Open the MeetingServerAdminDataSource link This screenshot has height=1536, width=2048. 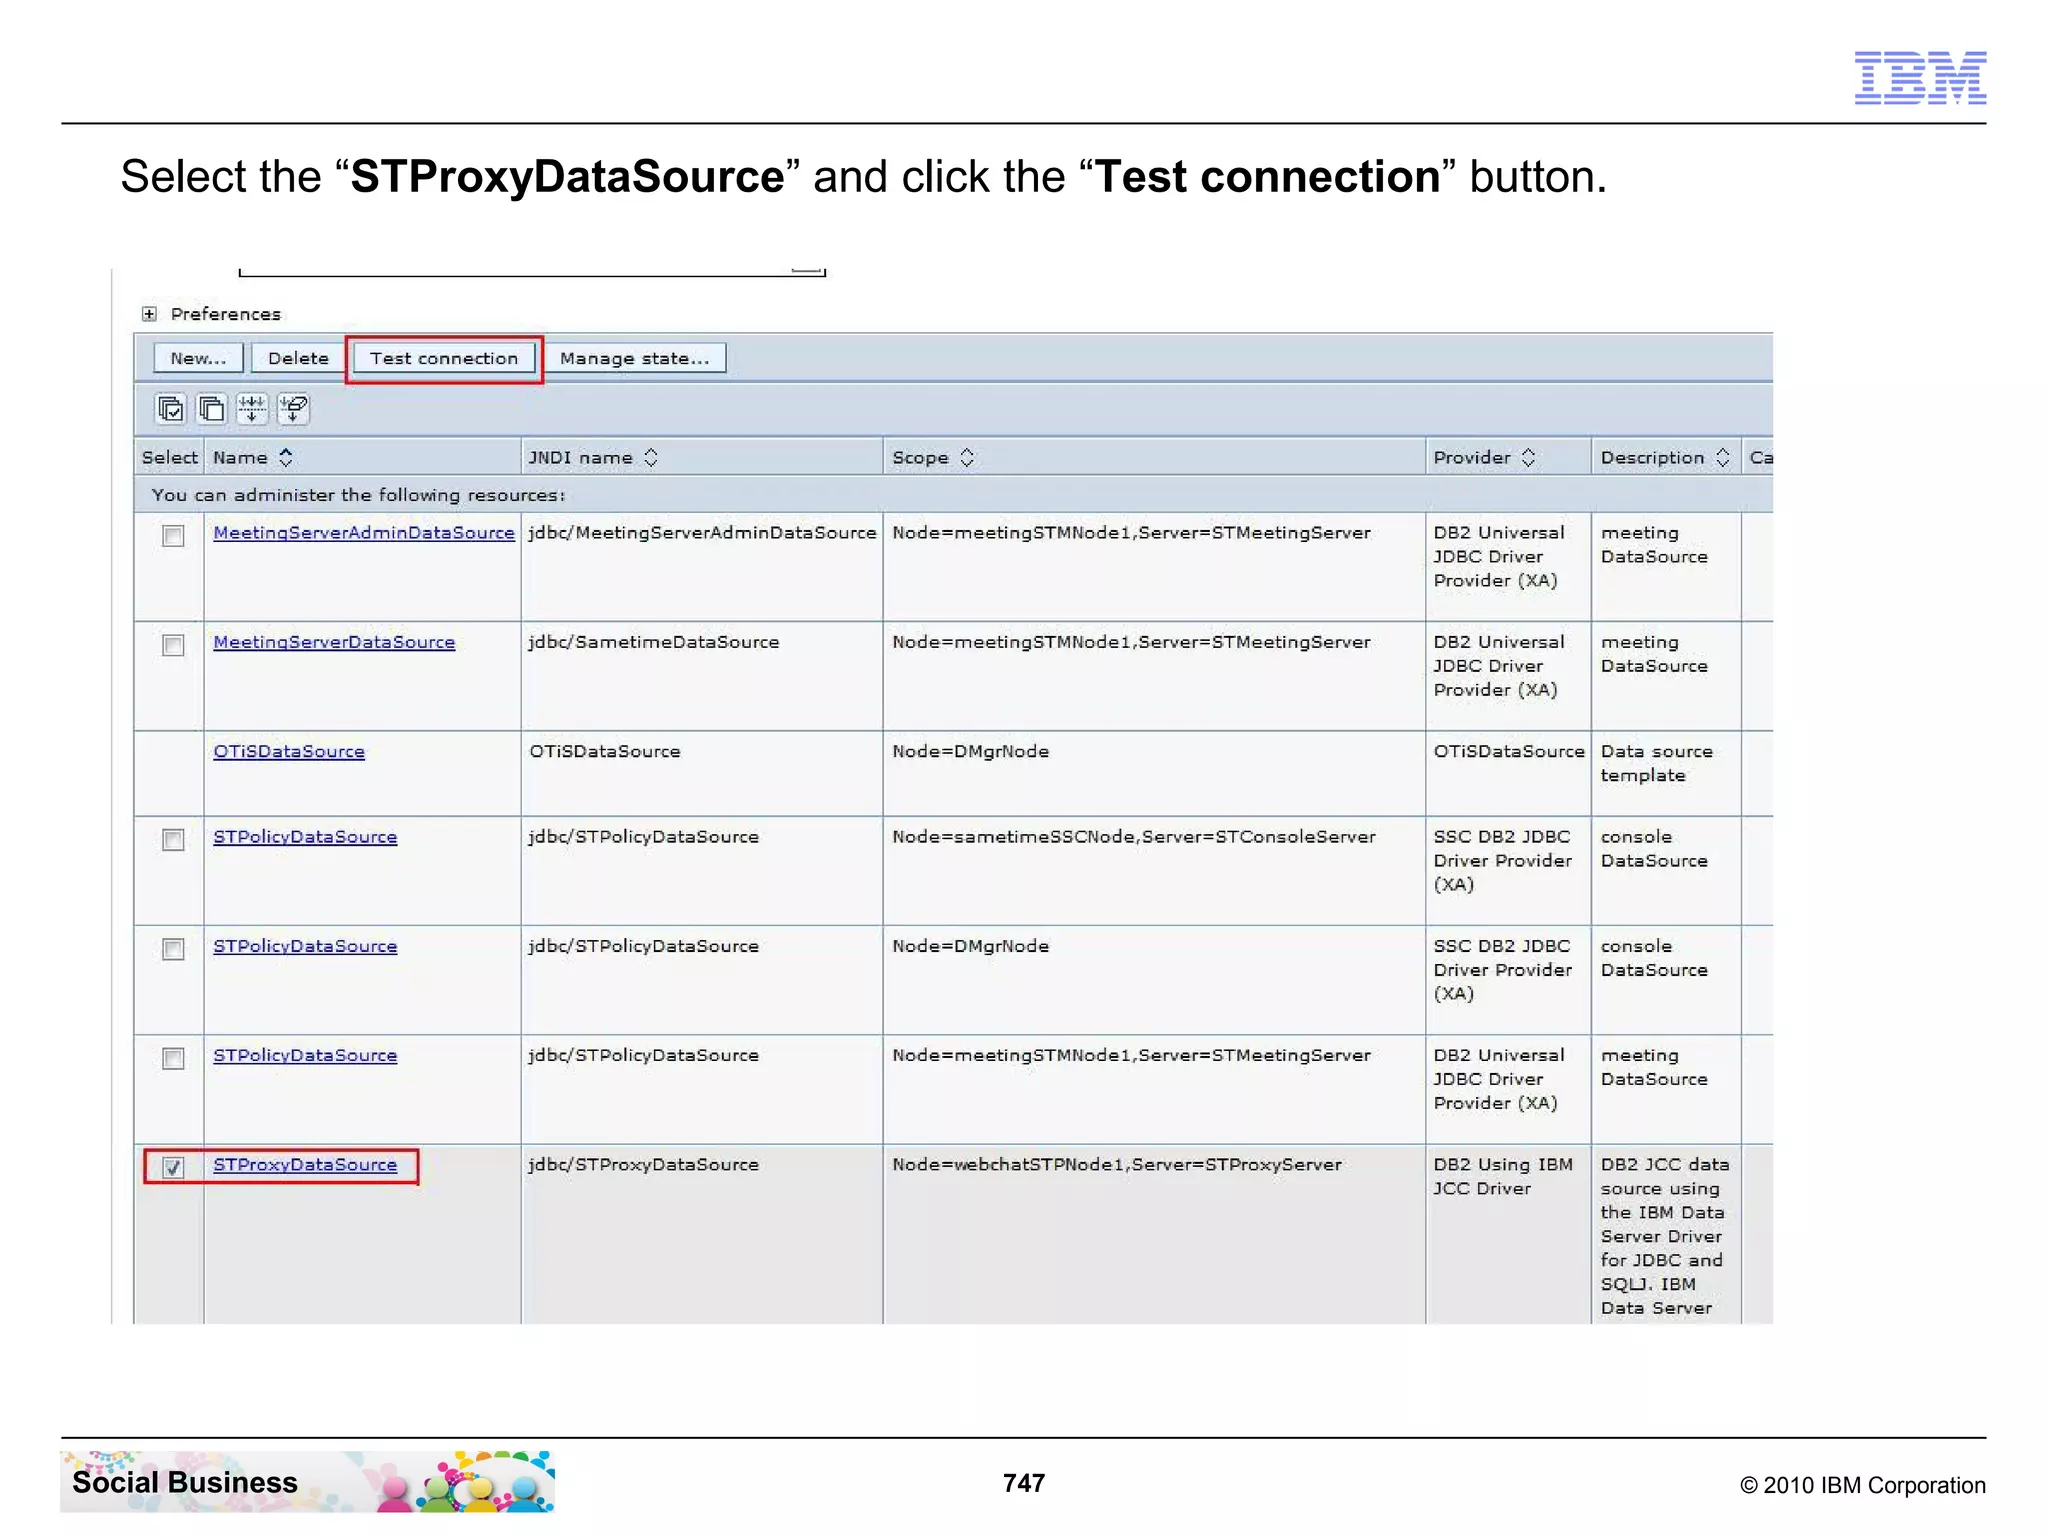364,533
